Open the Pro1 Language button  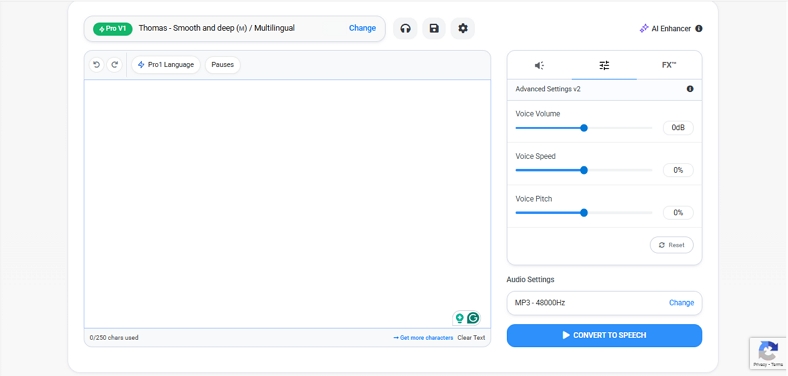coord(166,65)
